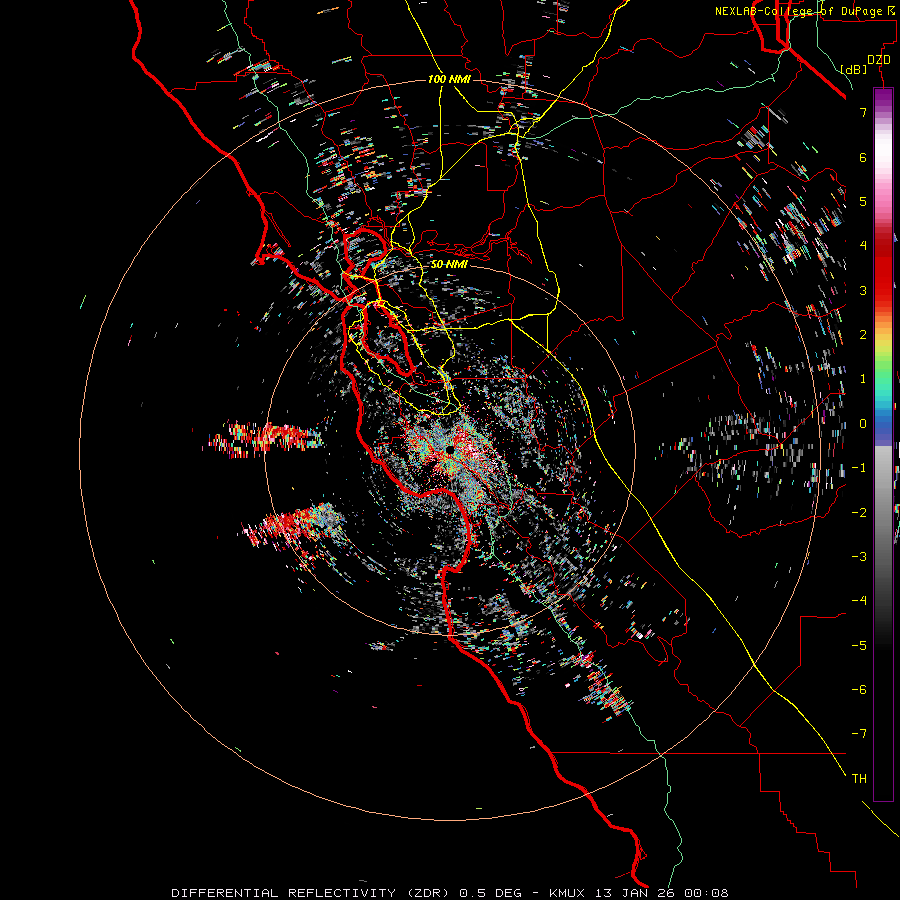The width and height of the screenshot is (900, 900).
Task: Click the KMUX radar site identifier
Action: 568,893
